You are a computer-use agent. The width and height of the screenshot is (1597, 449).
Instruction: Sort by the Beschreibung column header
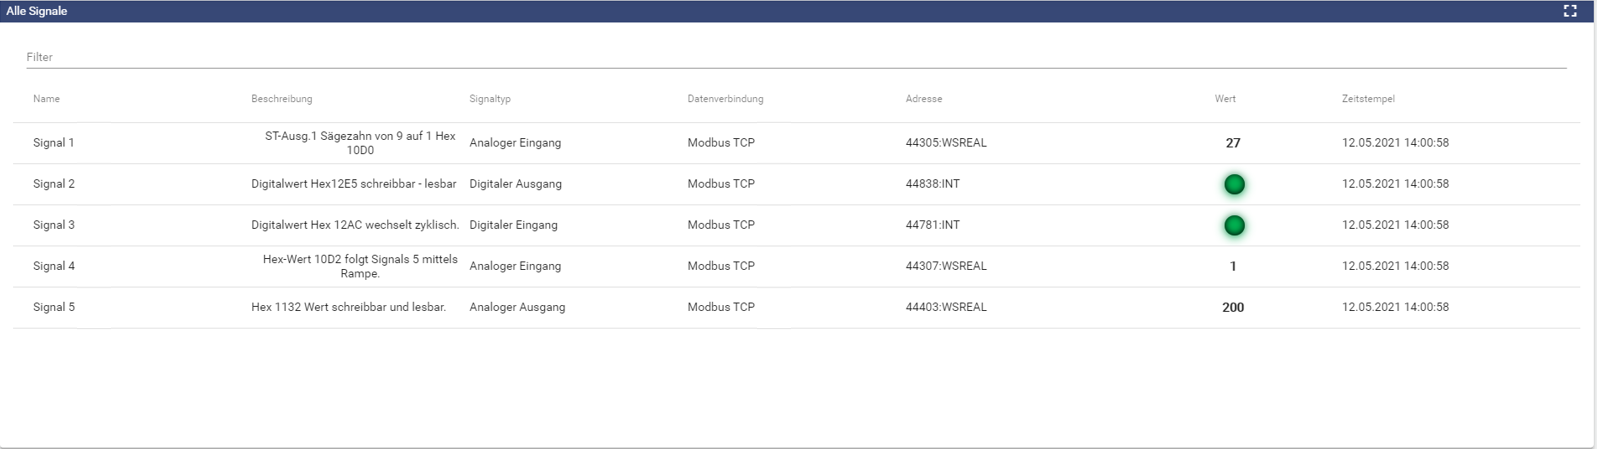(x=281, y=99)
